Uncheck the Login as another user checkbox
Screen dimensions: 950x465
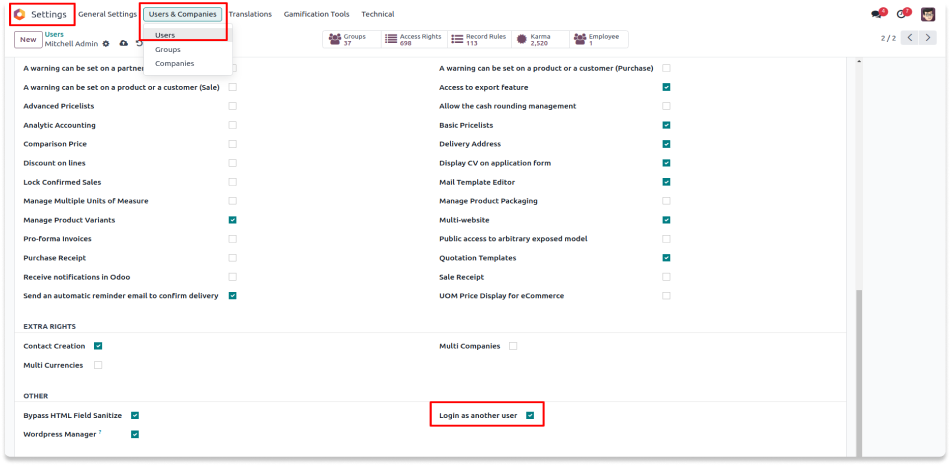pyautogui.click(x=530, y=415)
